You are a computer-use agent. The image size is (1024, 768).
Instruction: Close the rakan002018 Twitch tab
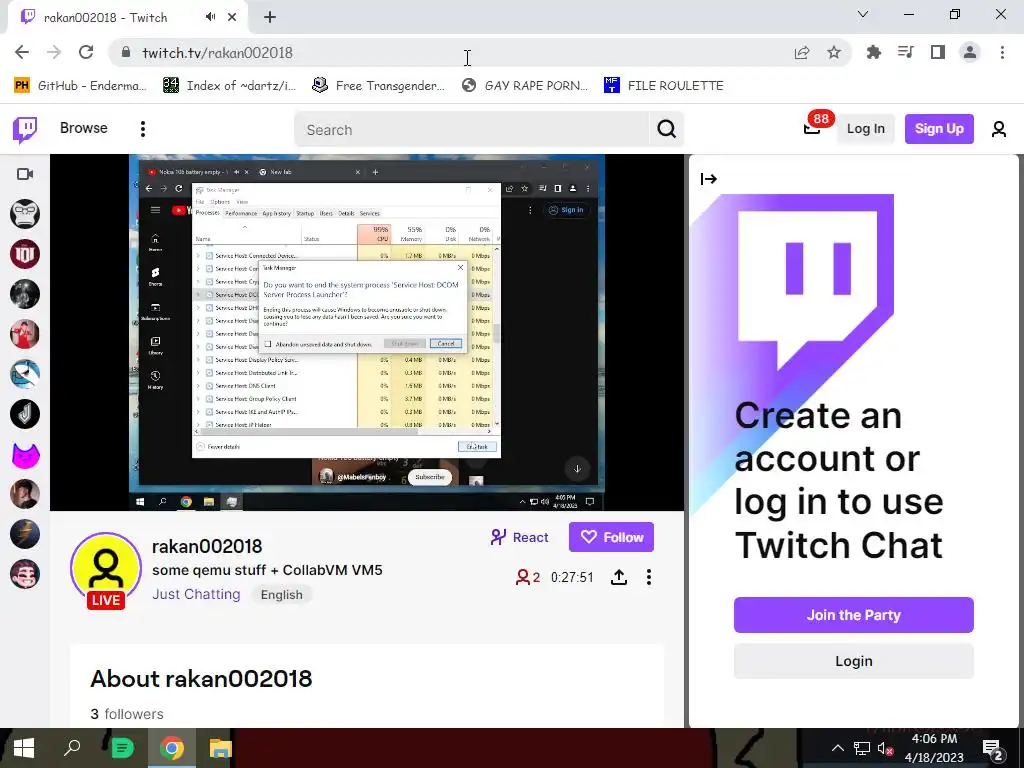click(232, 17)
